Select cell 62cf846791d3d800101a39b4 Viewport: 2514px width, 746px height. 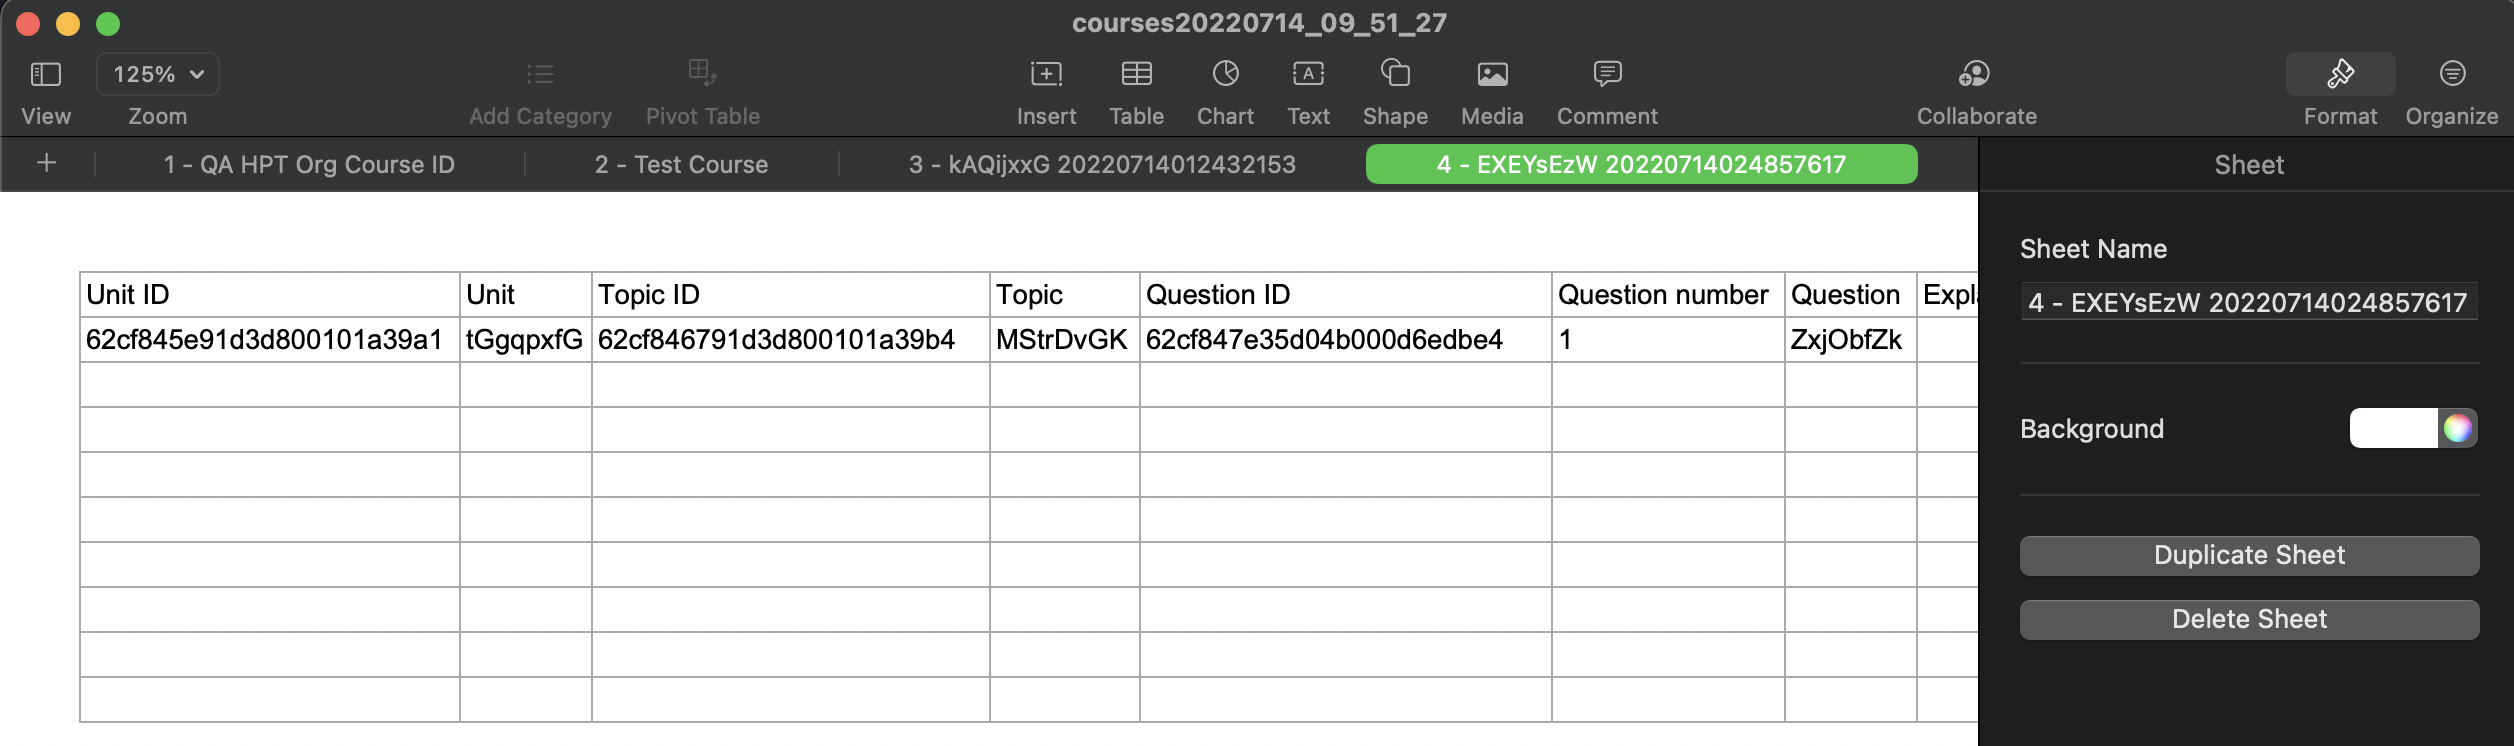point(791,340)
